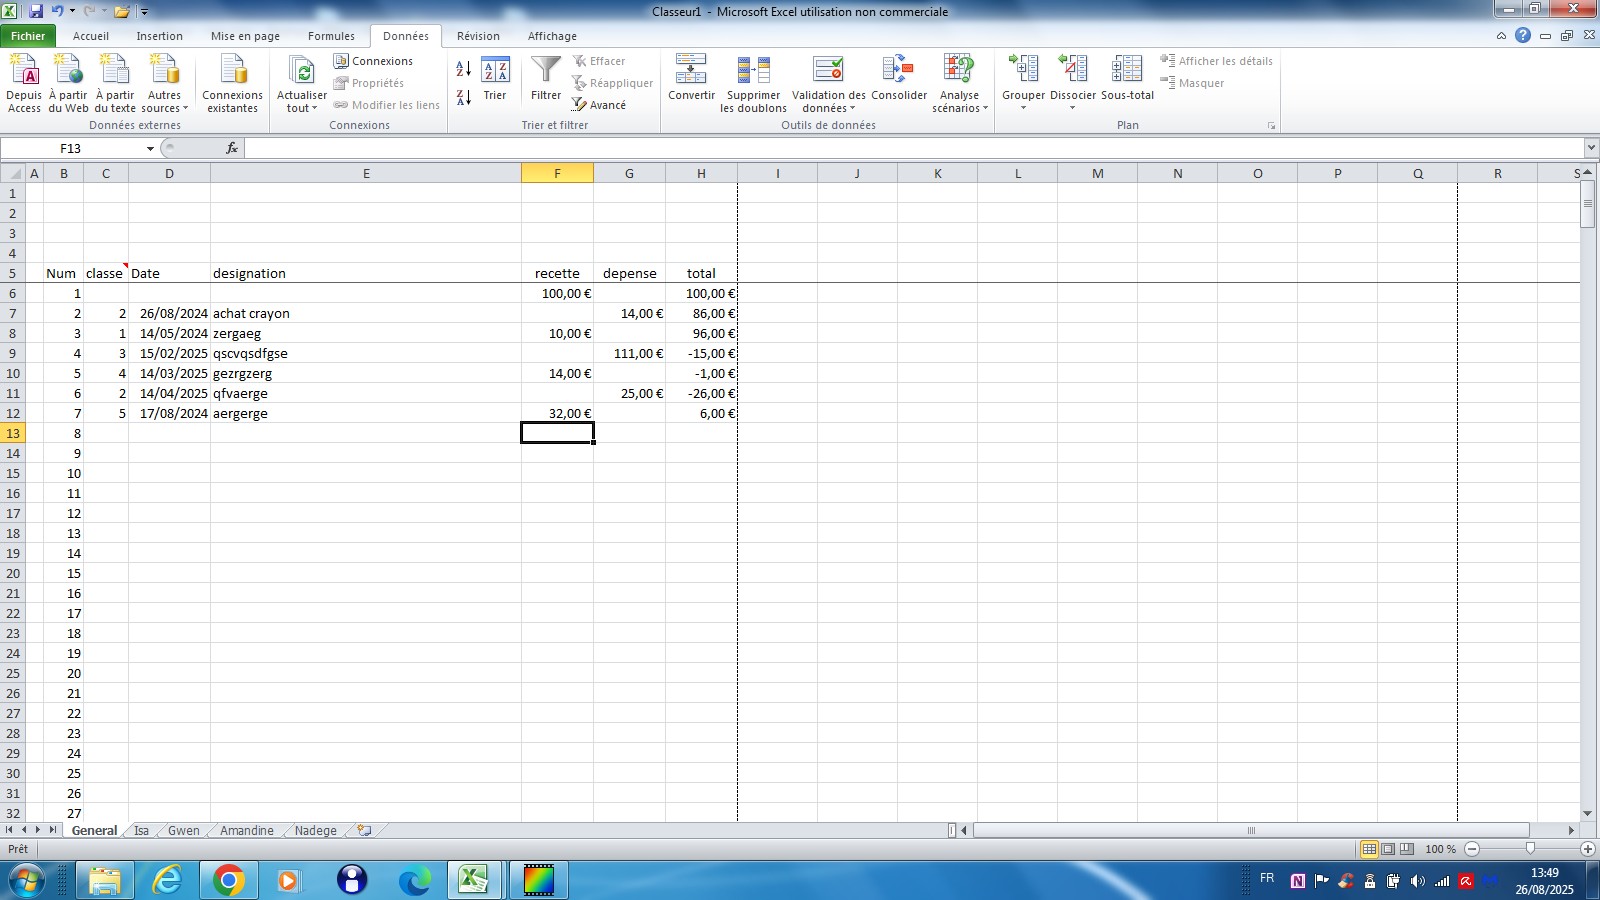Click the zoom slider handle
The image size is (1600, 900).
click(1529, 849)
